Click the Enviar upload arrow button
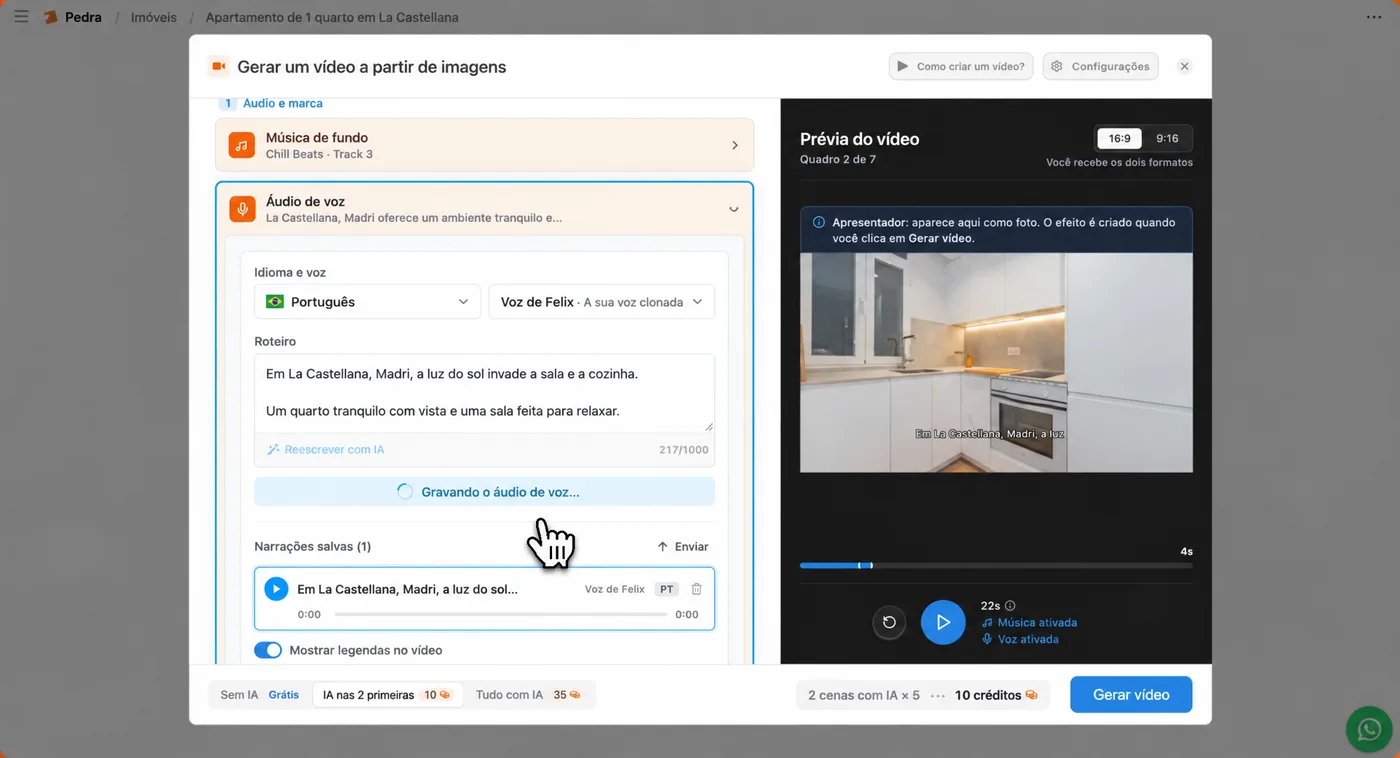Screen dimensions: 1400x758 [683, 546]
